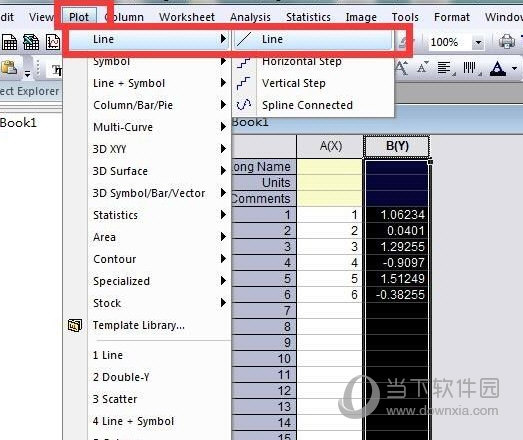Click cell with value 1.51249
The width and height of the screenshot is (523, 440).
(397, 279)
